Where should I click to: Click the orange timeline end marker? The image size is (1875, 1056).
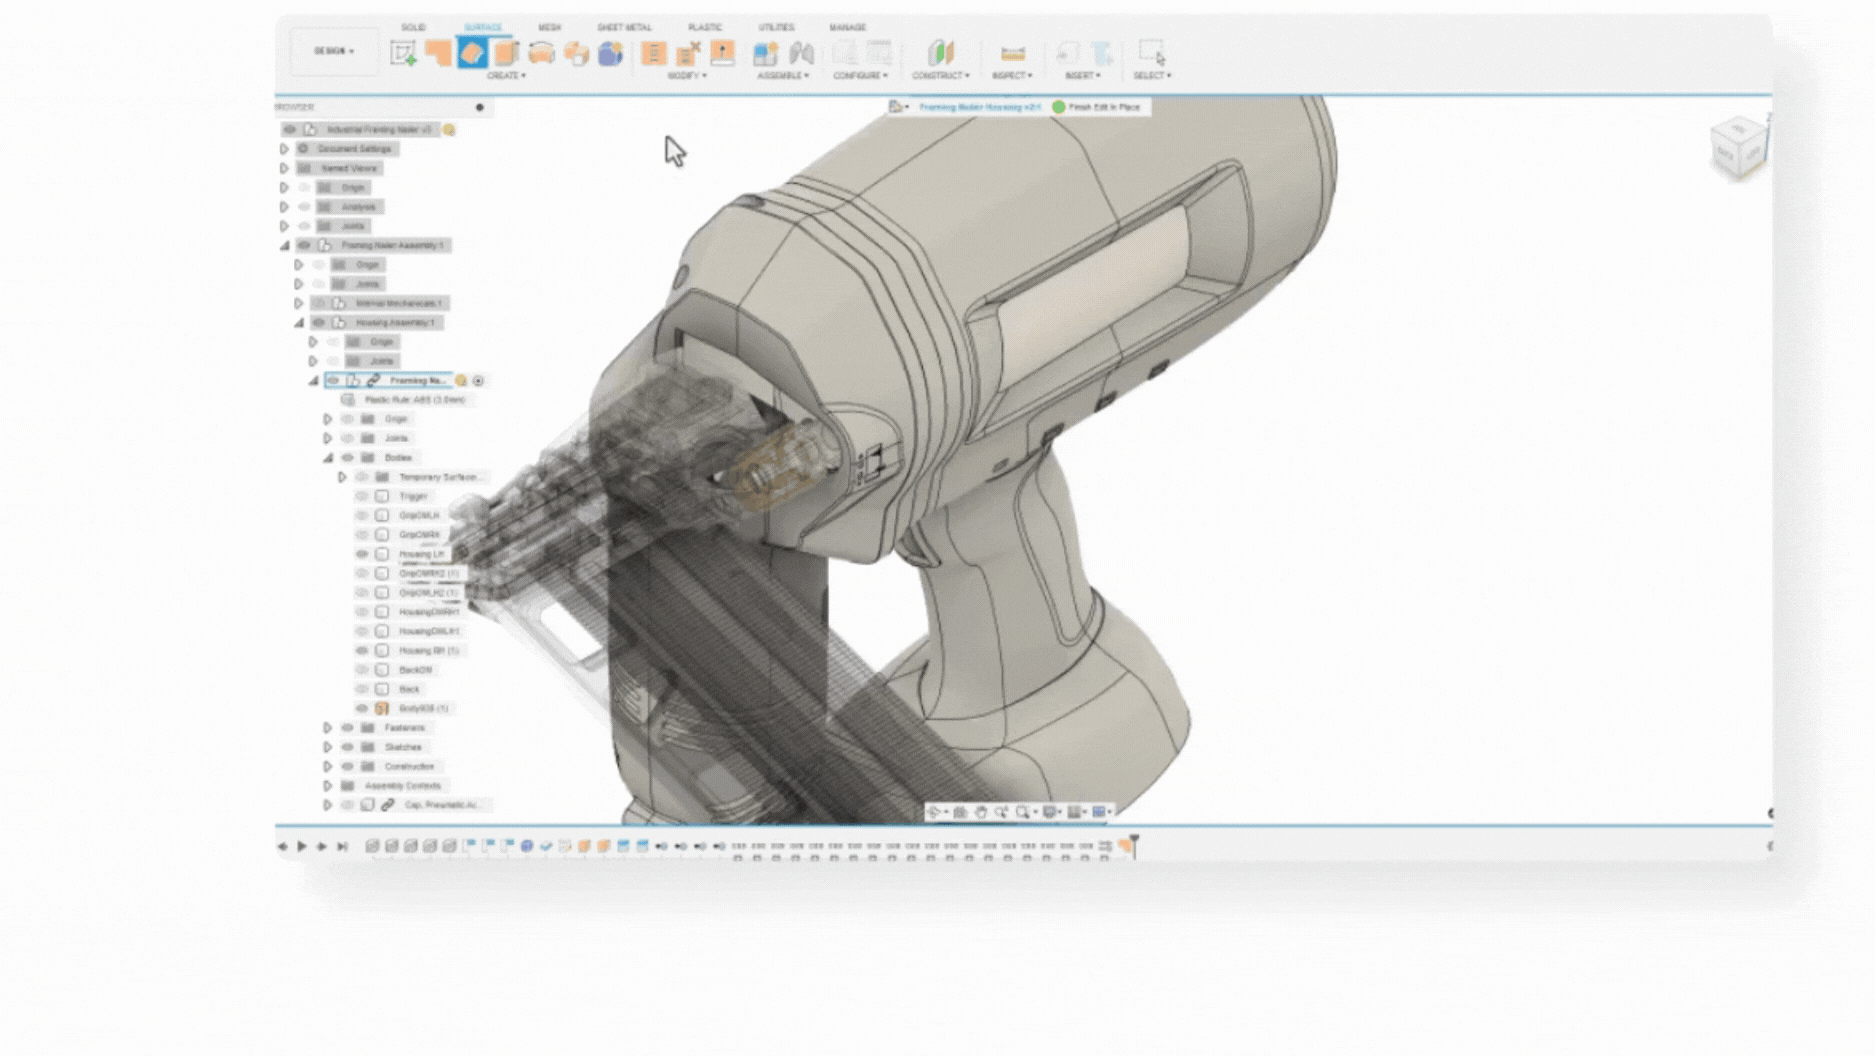click(x=1127, y=846)
